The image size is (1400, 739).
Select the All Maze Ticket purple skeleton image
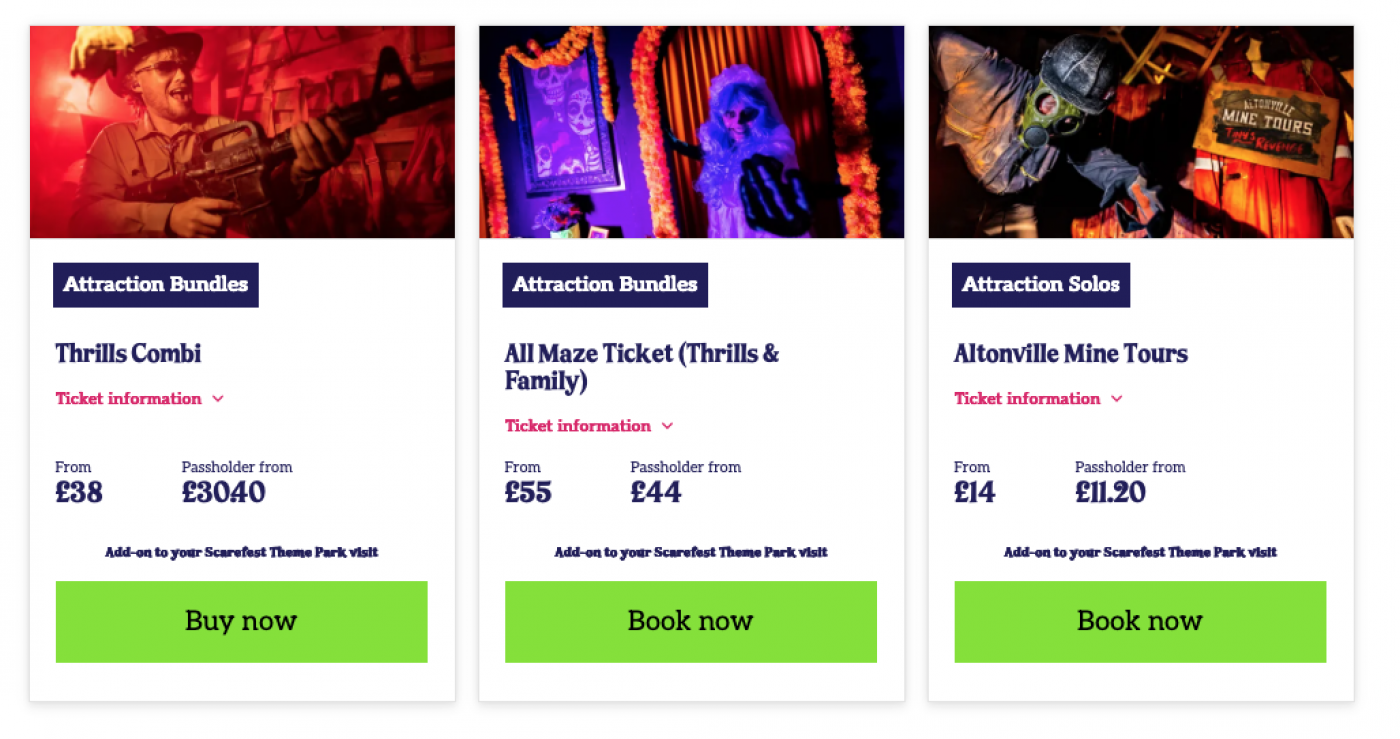pyautogui.click(x=691, y=132)
